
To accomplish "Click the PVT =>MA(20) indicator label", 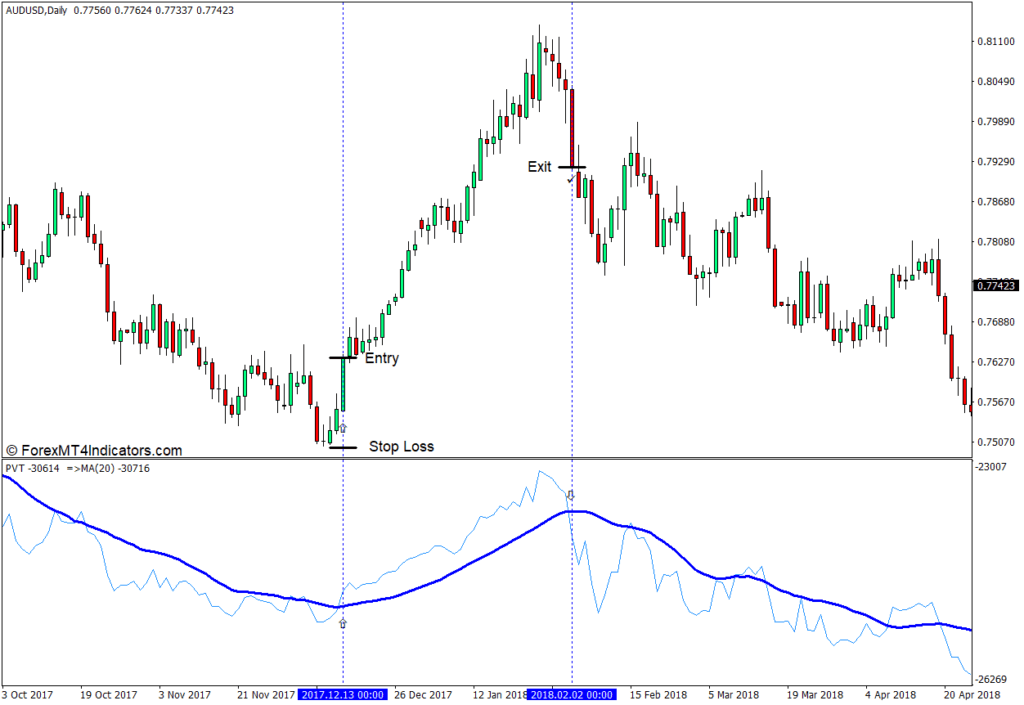I will 76,468.
